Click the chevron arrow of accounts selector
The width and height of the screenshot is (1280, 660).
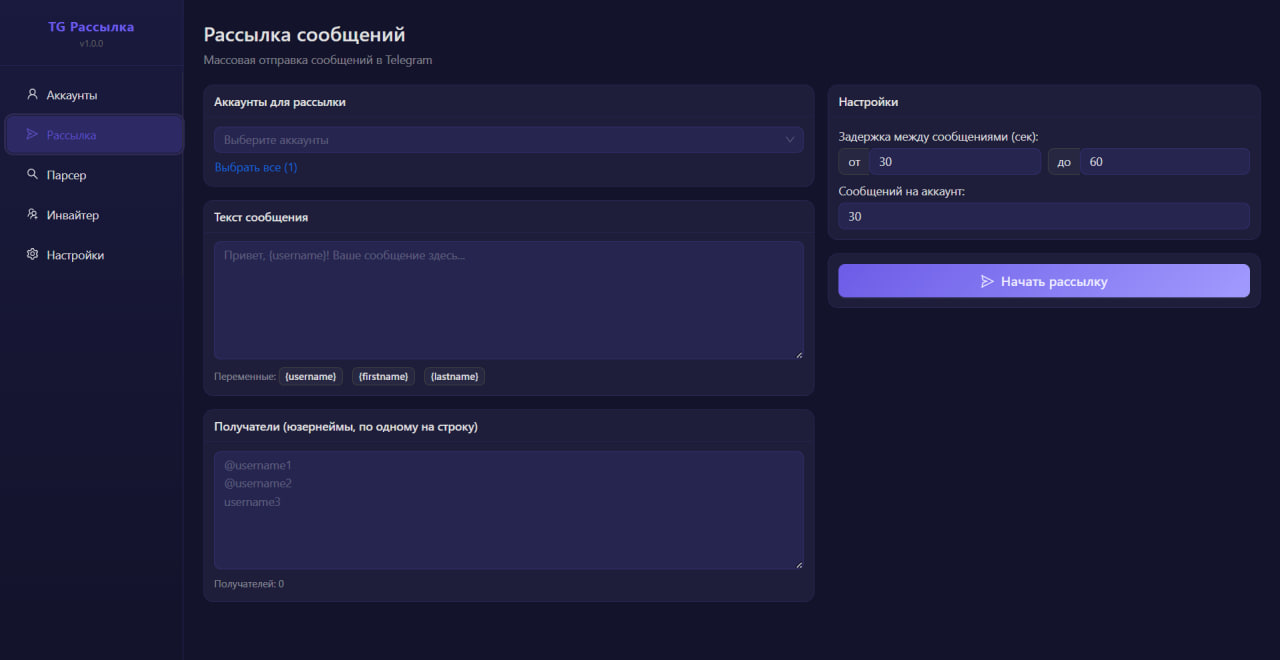point(790,140)
